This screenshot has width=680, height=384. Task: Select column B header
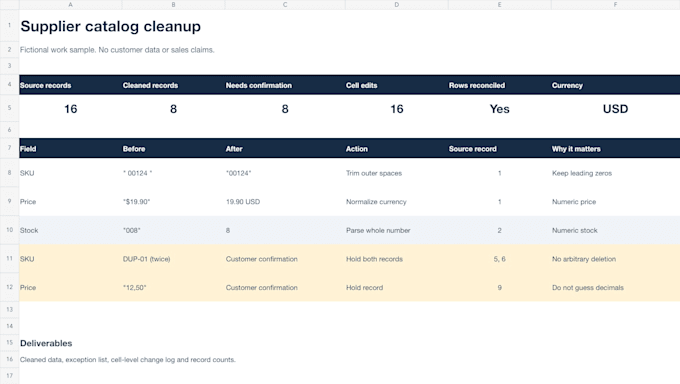173,5
